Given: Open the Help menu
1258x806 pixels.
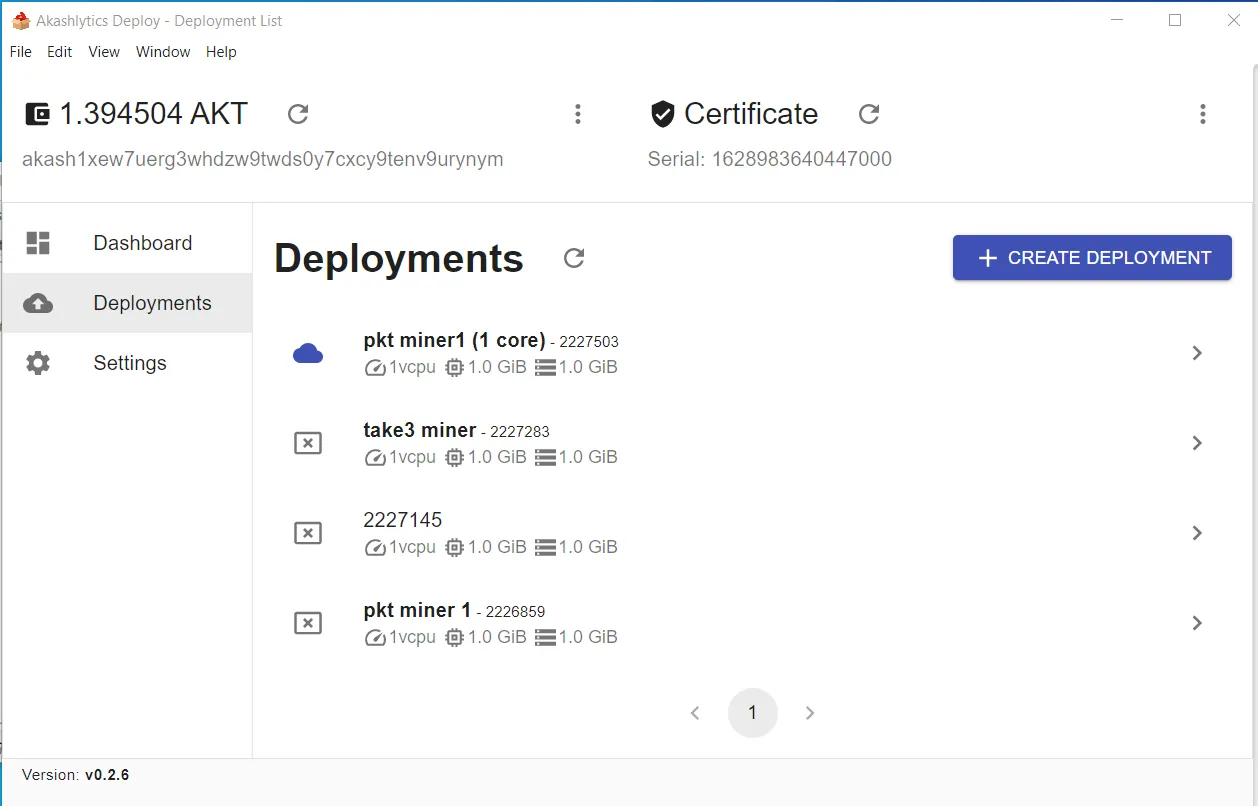Looking at the screenshot, I should click(221, 52).
